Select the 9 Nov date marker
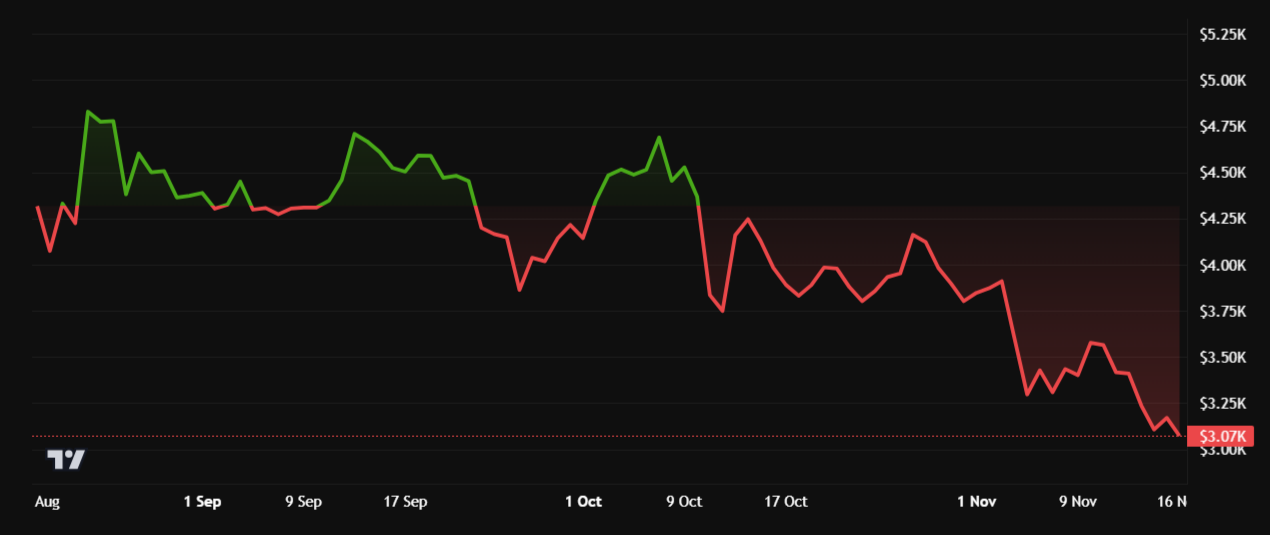This screenshot has width=1270, height=535. (x=1079, y=502)
